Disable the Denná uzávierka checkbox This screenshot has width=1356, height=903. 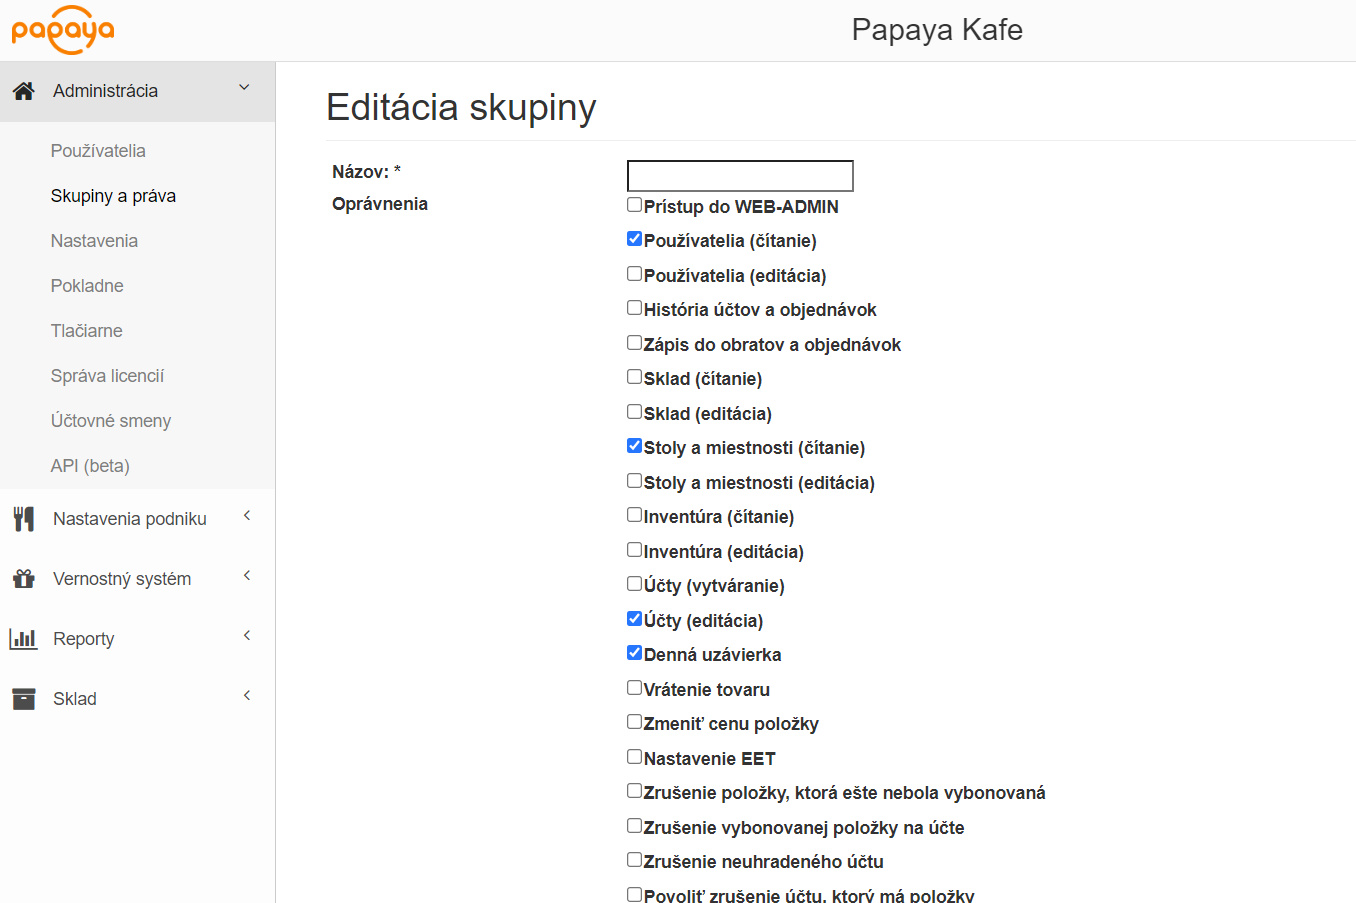click(x=634, y=653)
